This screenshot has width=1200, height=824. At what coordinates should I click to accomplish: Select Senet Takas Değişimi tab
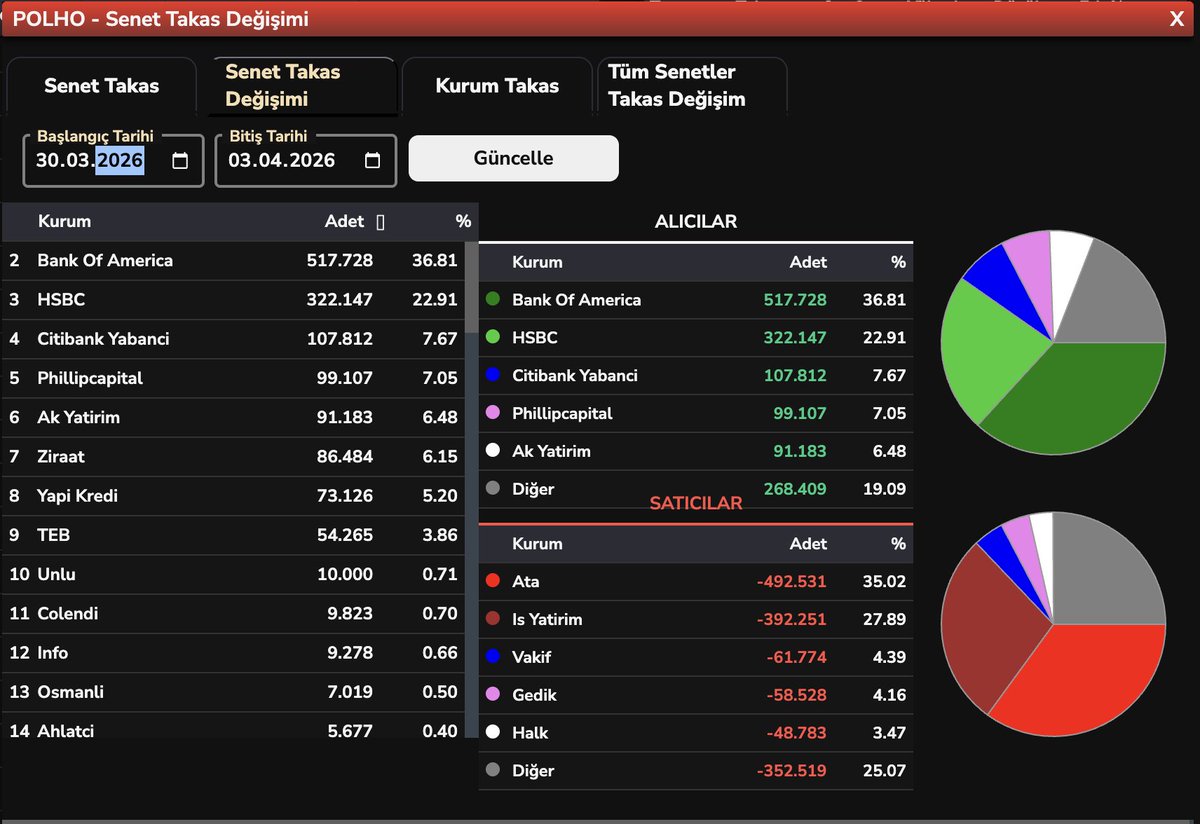[303, 86]
